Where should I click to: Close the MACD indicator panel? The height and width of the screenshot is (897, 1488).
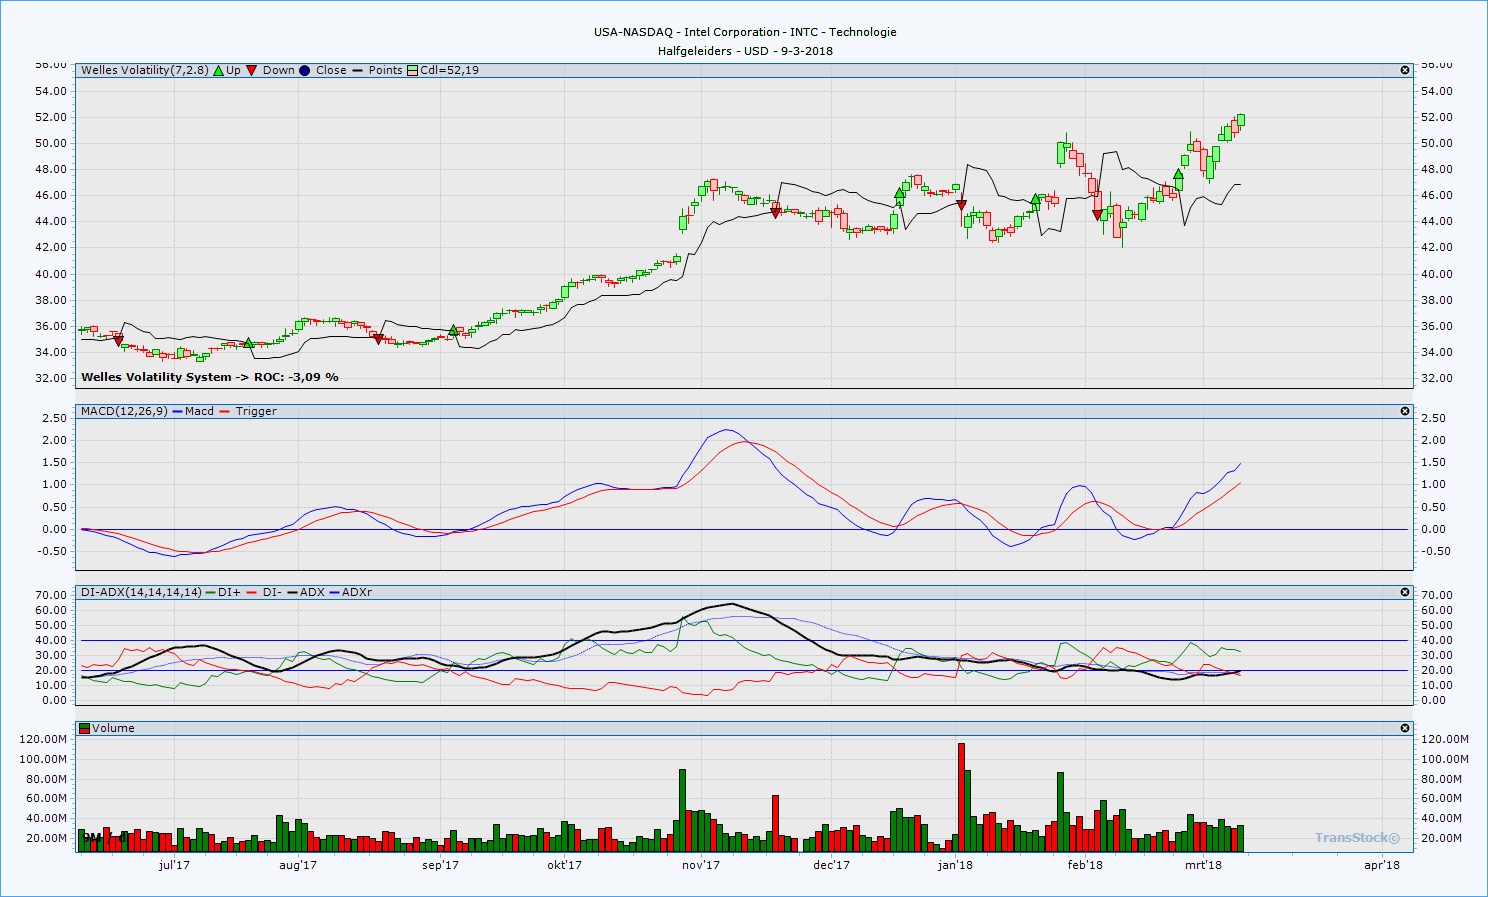pyautogui.click(x=1405, y=411)
